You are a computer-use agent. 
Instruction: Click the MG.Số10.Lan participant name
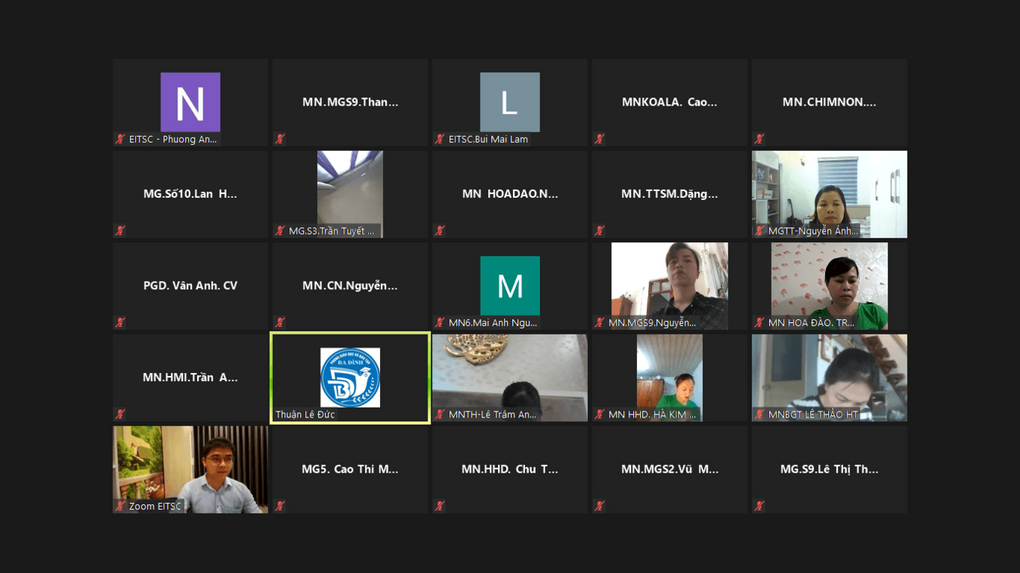coord(190,194)
